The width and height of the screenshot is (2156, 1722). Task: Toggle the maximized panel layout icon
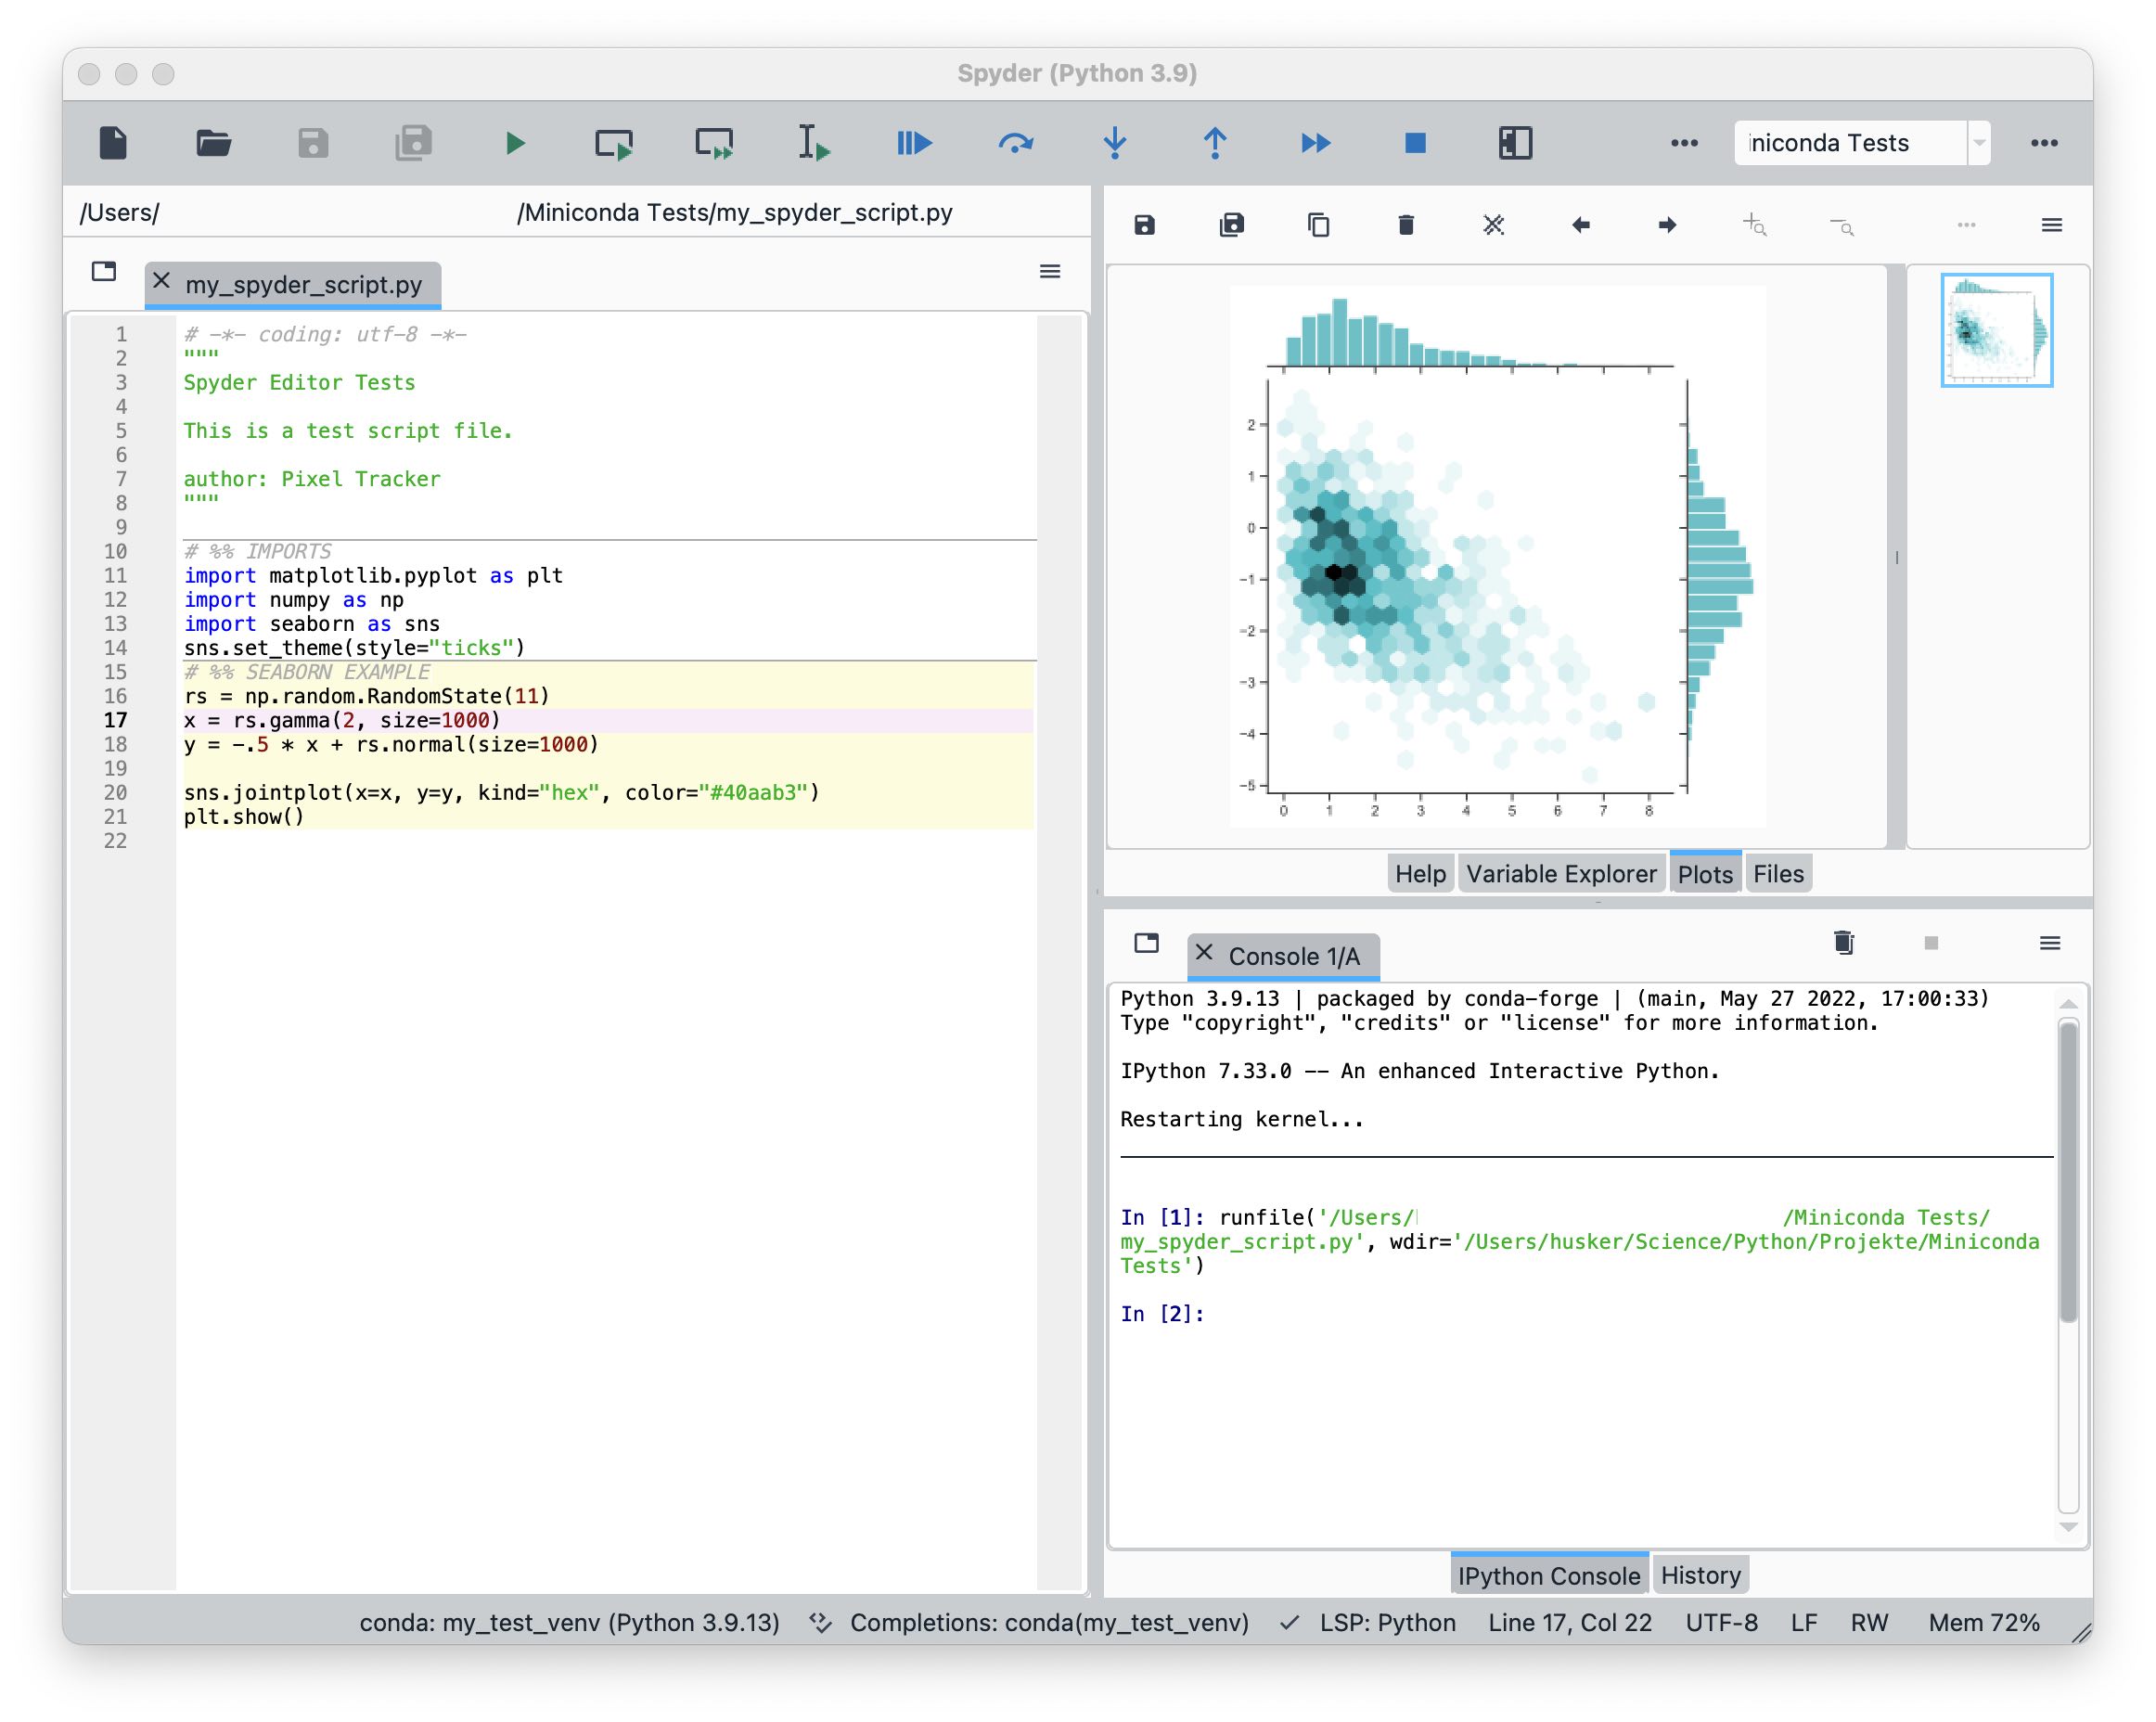1513,144
